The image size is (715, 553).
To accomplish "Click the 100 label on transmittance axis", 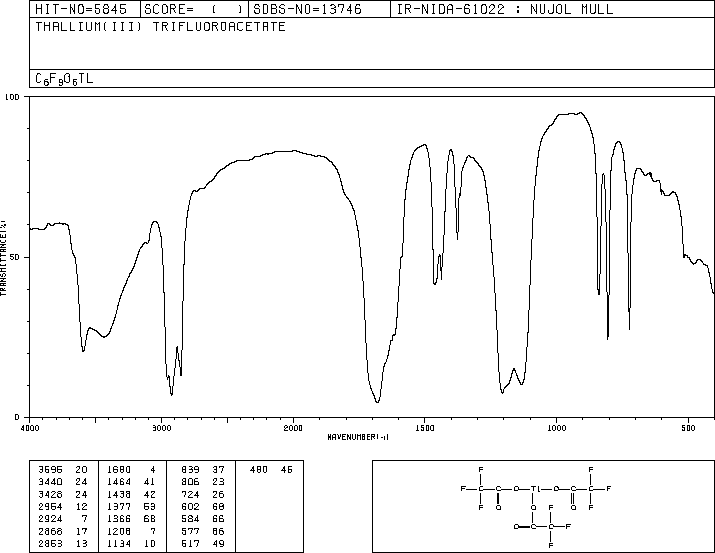I will pos(12,97).
